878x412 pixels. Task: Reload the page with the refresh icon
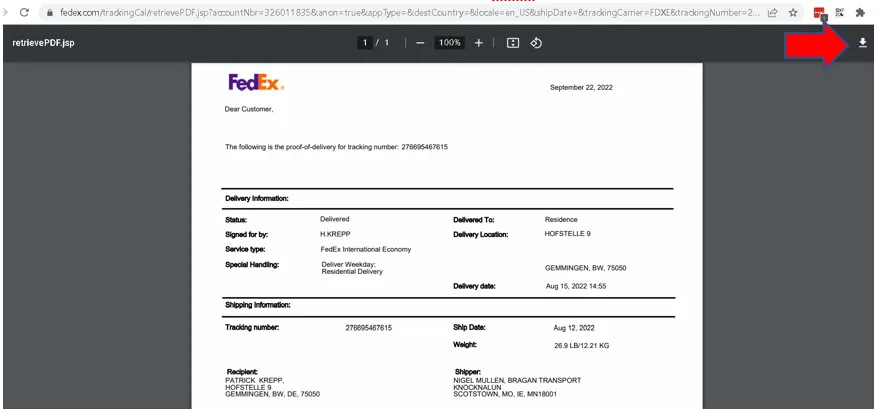pos(24,12)
